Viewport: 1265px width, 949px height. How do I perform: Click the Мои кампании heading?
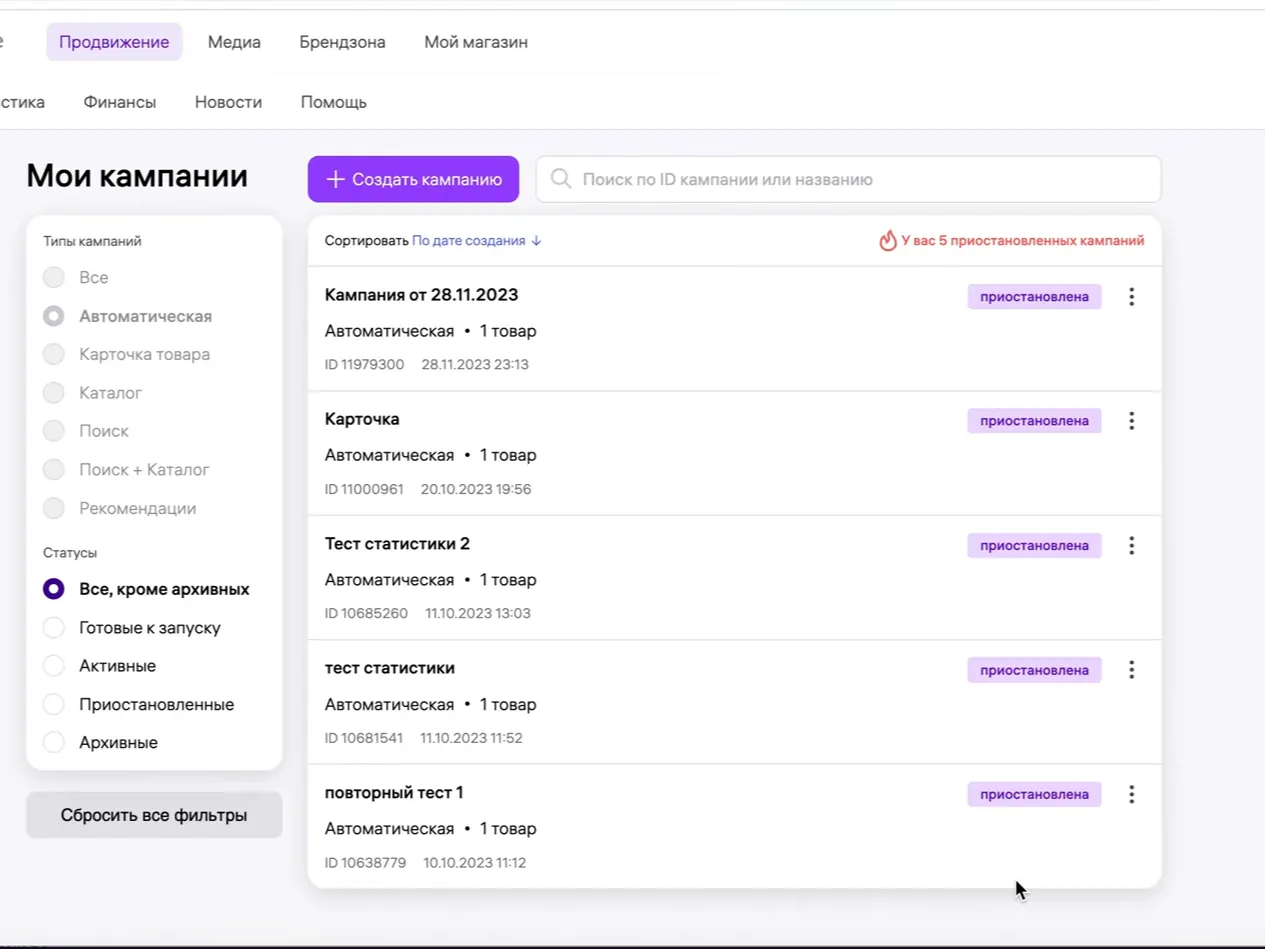click(x=137, y=176)
